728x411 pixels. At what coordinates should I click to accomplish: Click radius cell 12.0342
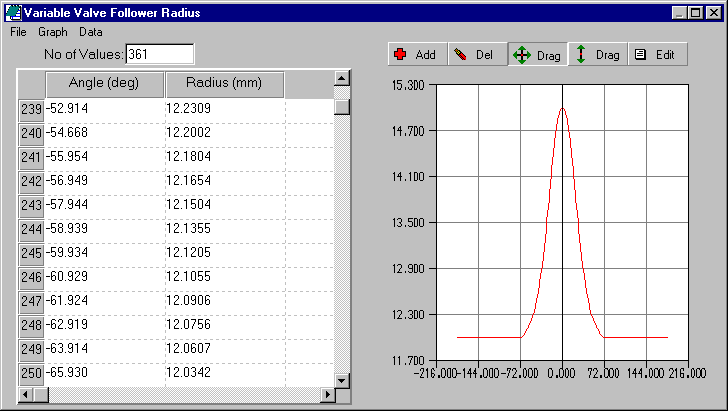click(225, 374)
